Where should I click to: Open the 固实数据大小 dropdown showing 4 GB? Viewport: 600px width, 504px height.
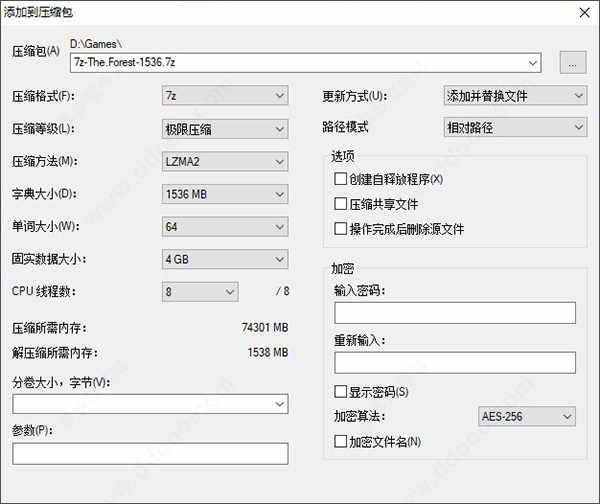pyautogui.click(x=225, y=259)
